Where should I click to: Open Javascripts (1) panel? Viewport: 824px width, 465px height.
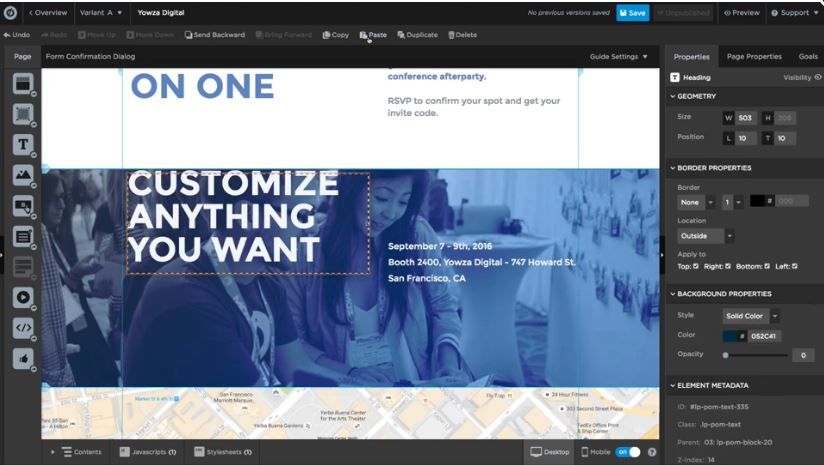tap(148, 452)
